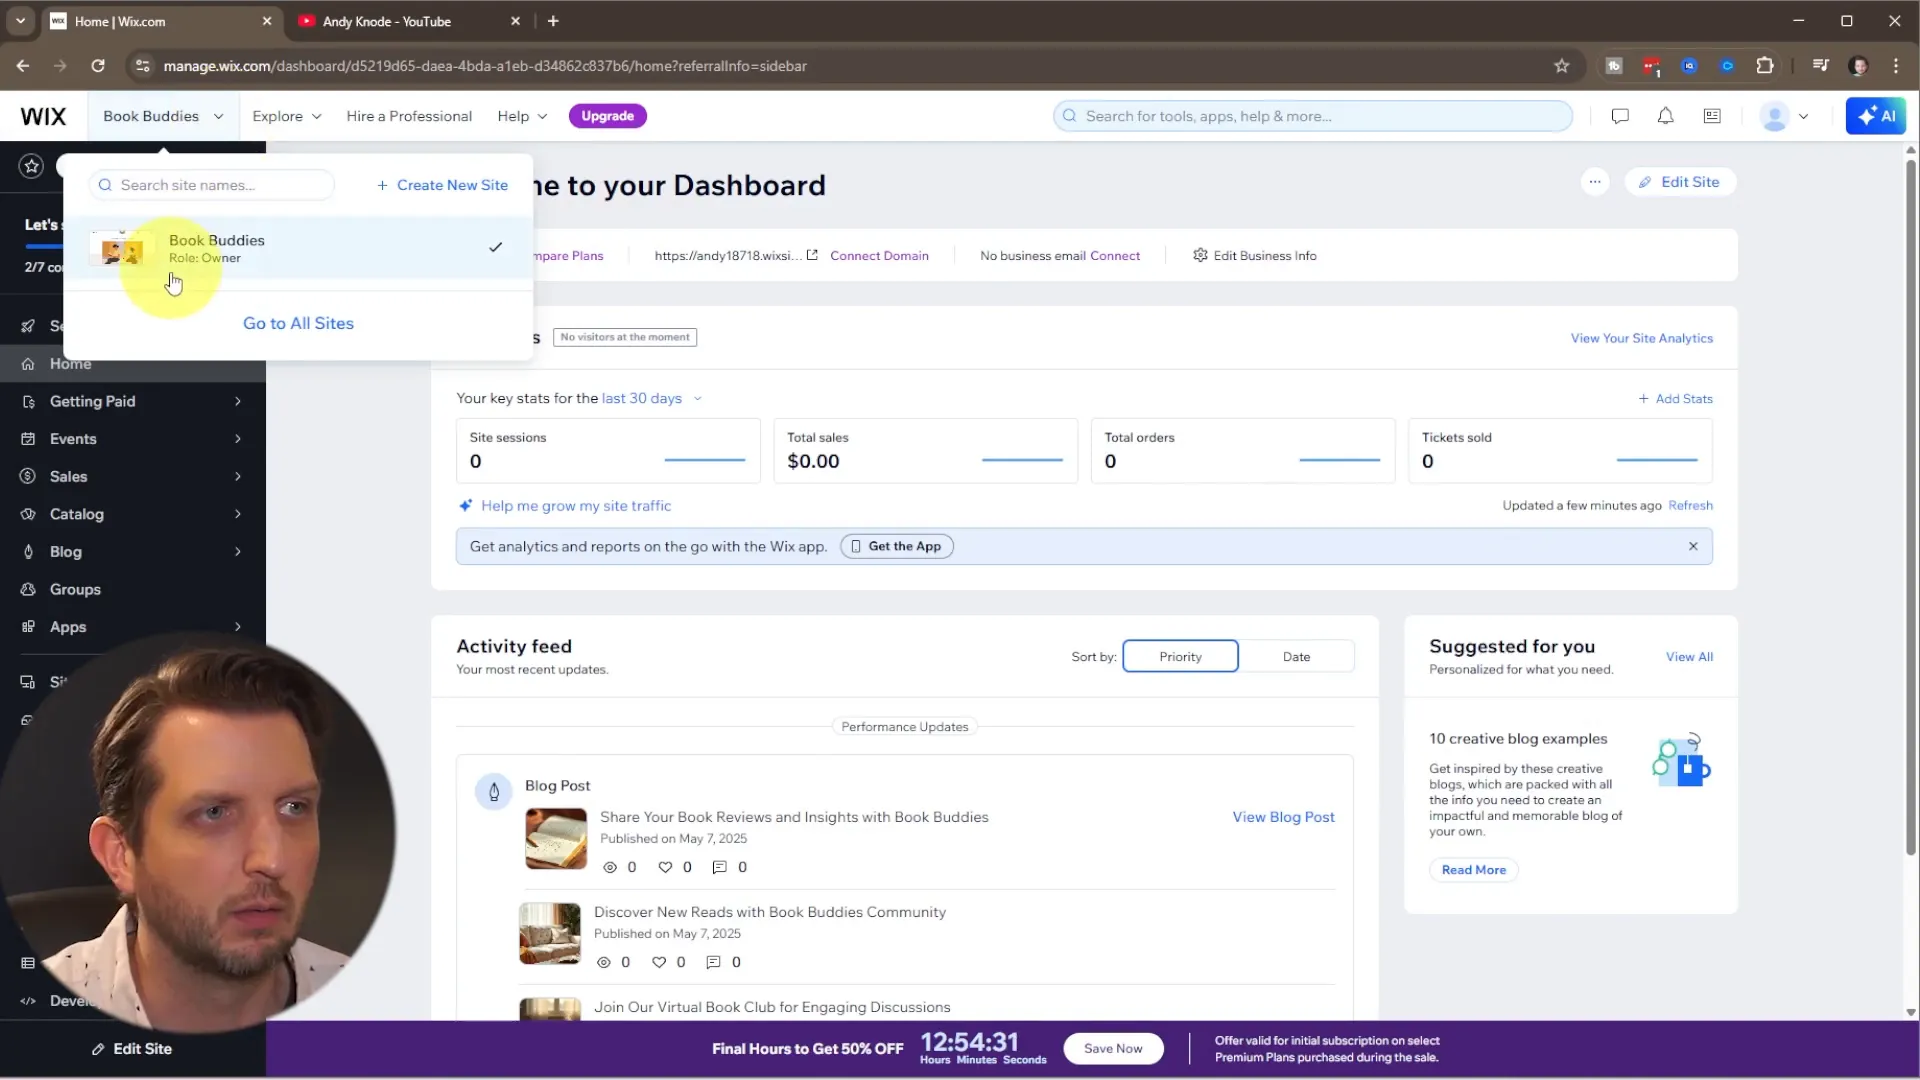
Task: Open the chat messages icon in top bar
Action: pos(1620,116)
